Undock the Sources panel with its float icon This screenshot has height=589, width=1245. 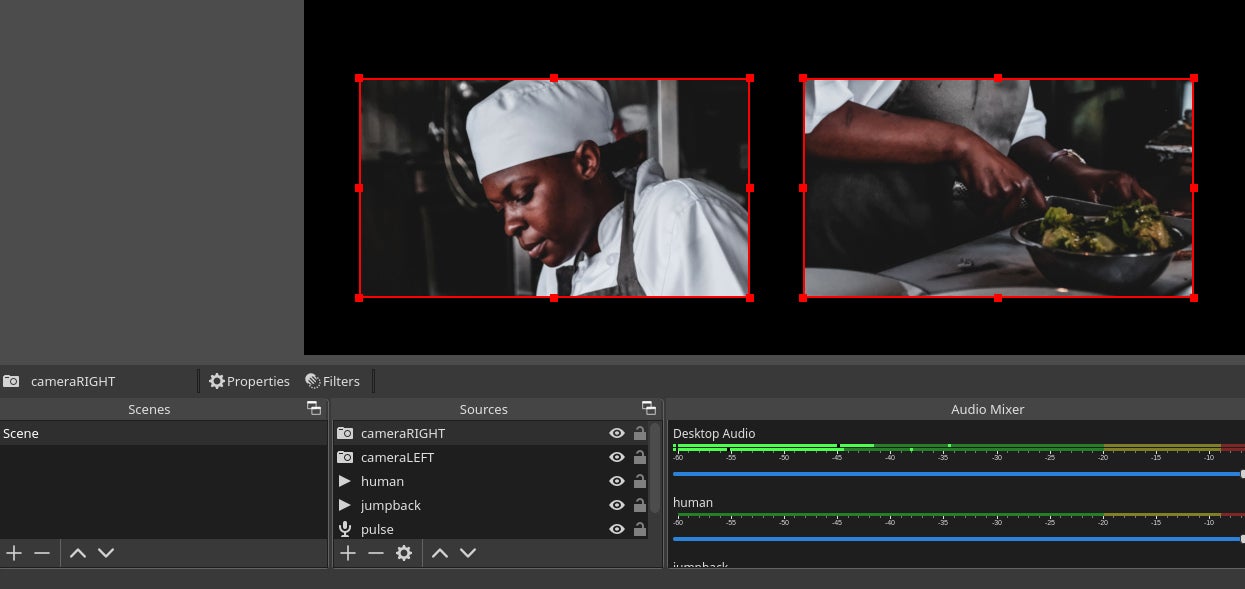[649, 408]
